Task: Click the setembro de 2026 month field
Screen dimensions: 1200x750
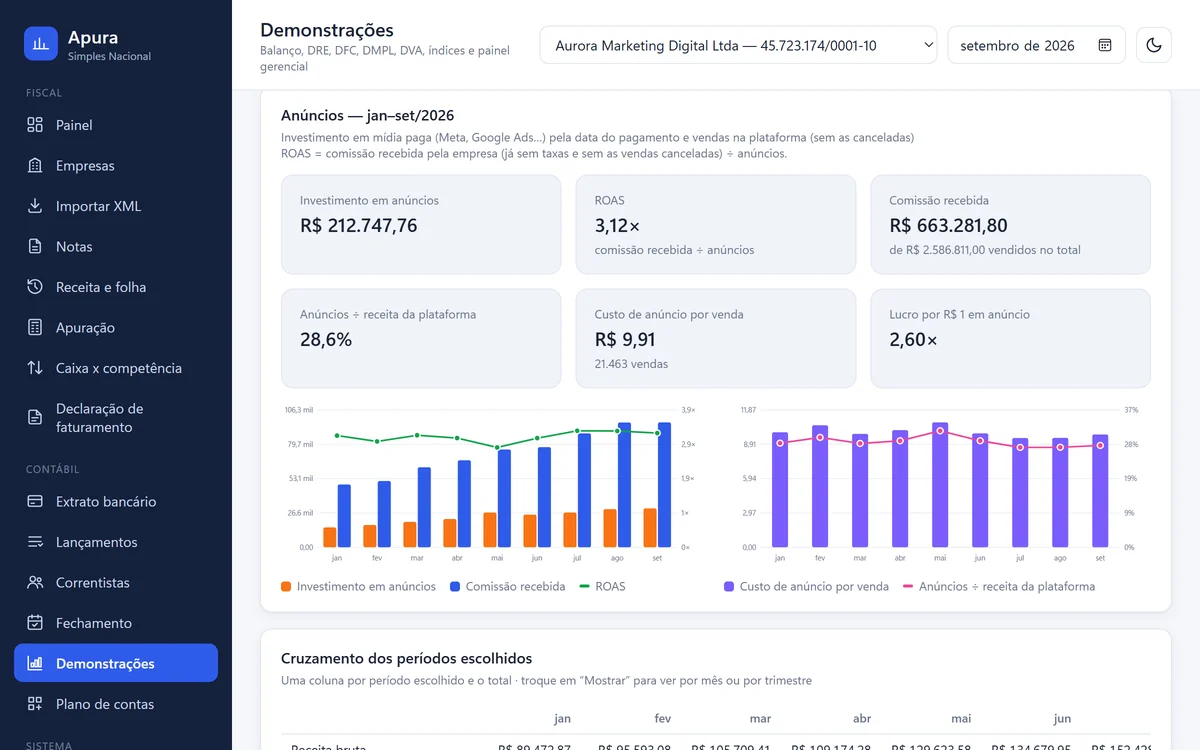Action: click(x=1036, y=45)
